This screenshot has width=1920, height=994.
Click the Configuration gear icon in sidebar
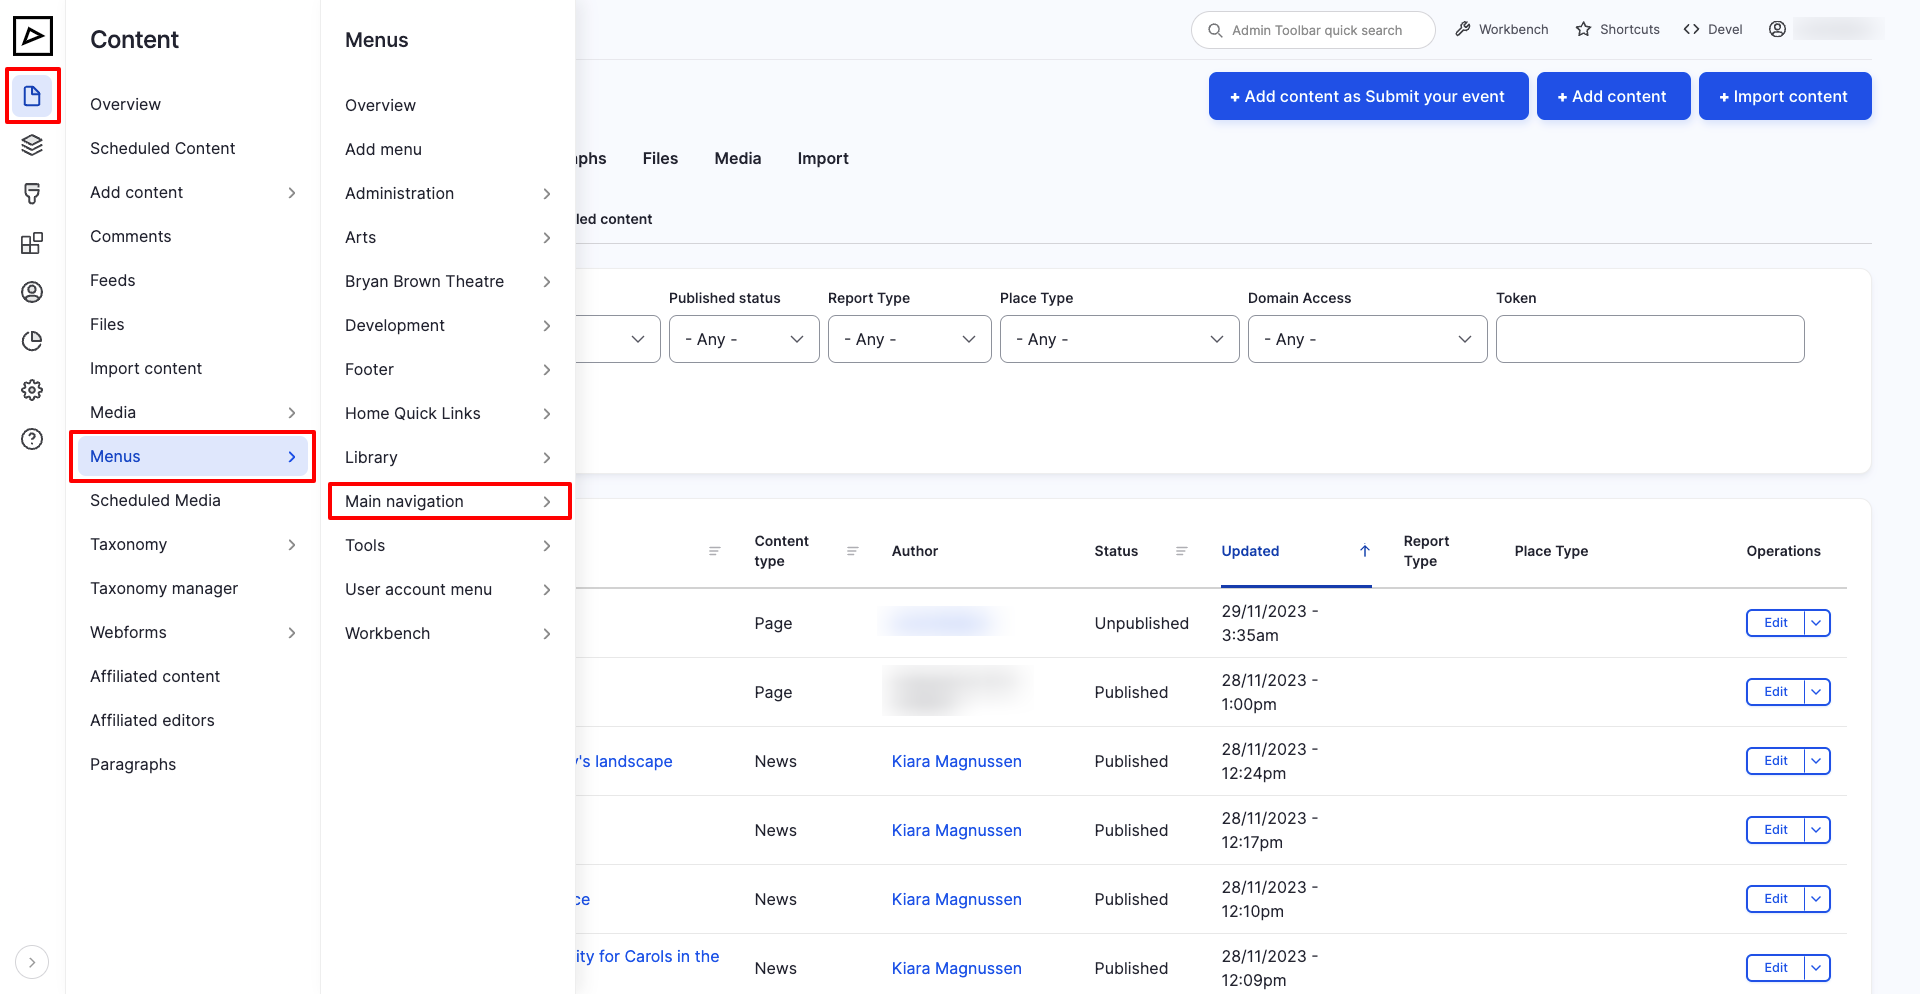point(32,390)
